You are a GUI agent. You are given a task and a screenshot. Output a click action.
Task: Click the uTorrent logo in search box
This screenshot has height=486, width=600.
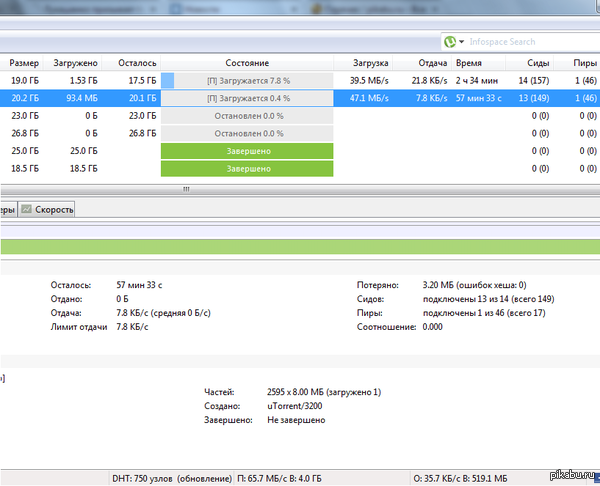pyautogui.click(x=451, y=42)
